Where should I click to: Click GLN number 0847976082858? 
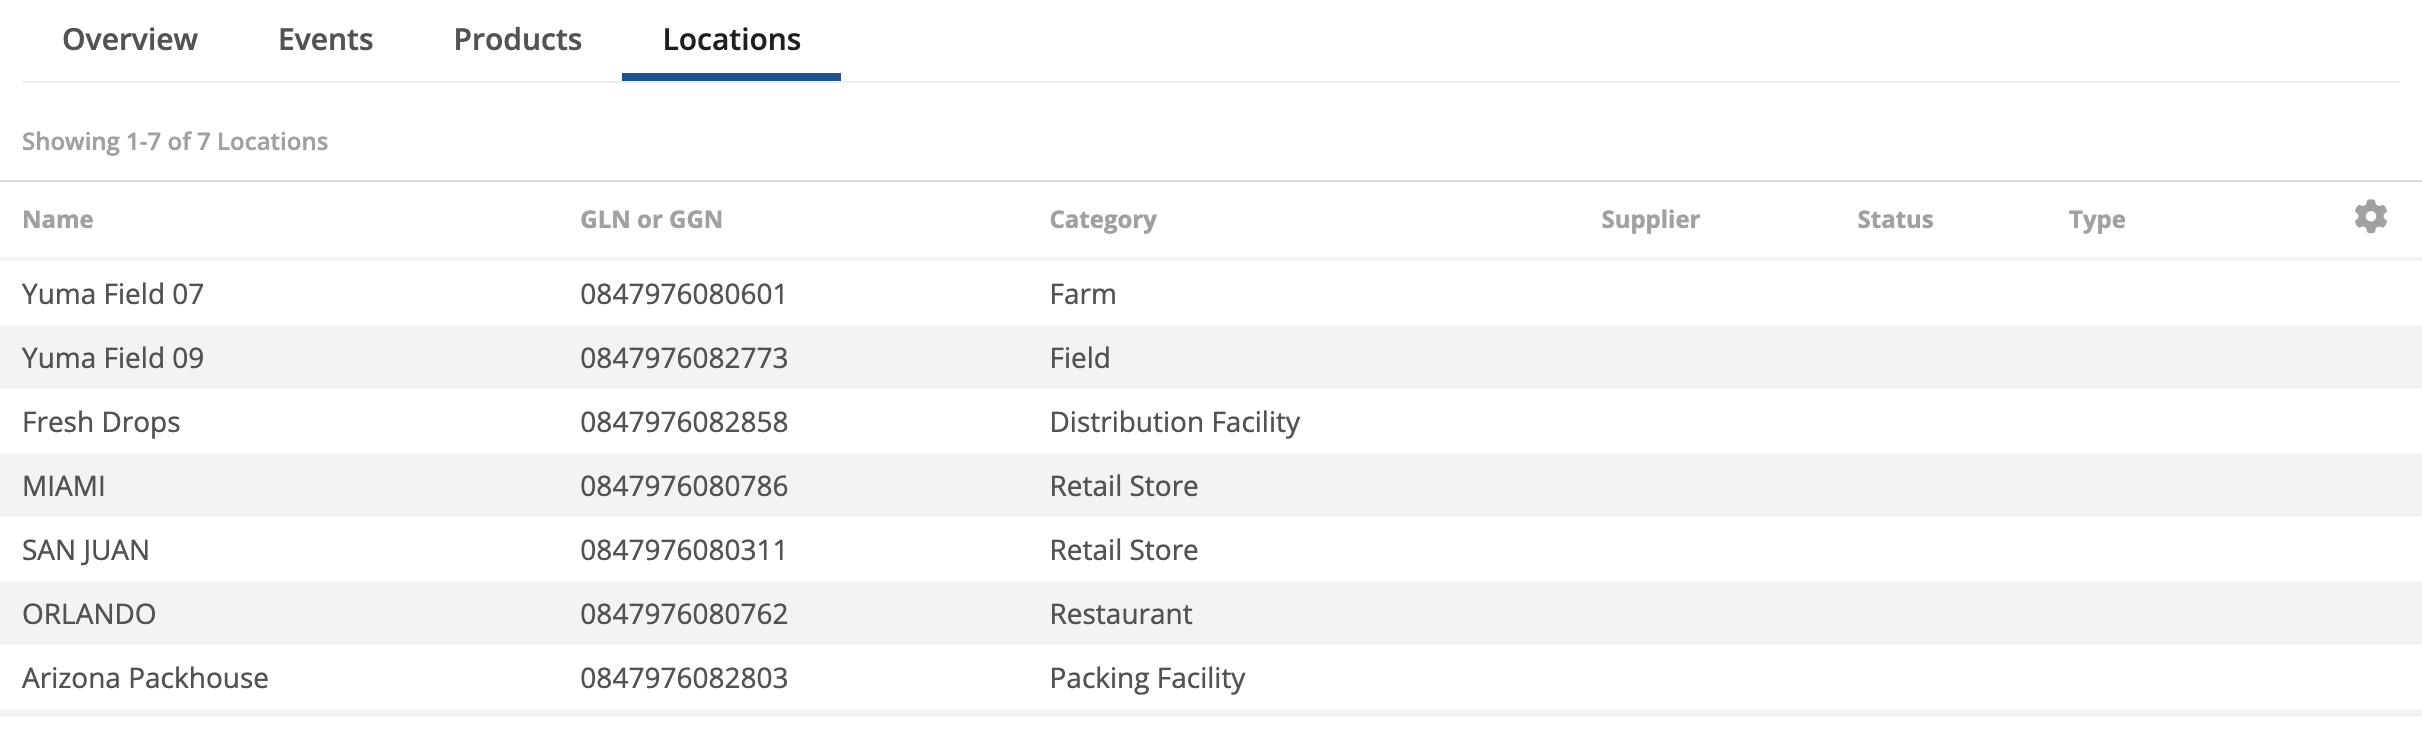click(x=684, y=421)
